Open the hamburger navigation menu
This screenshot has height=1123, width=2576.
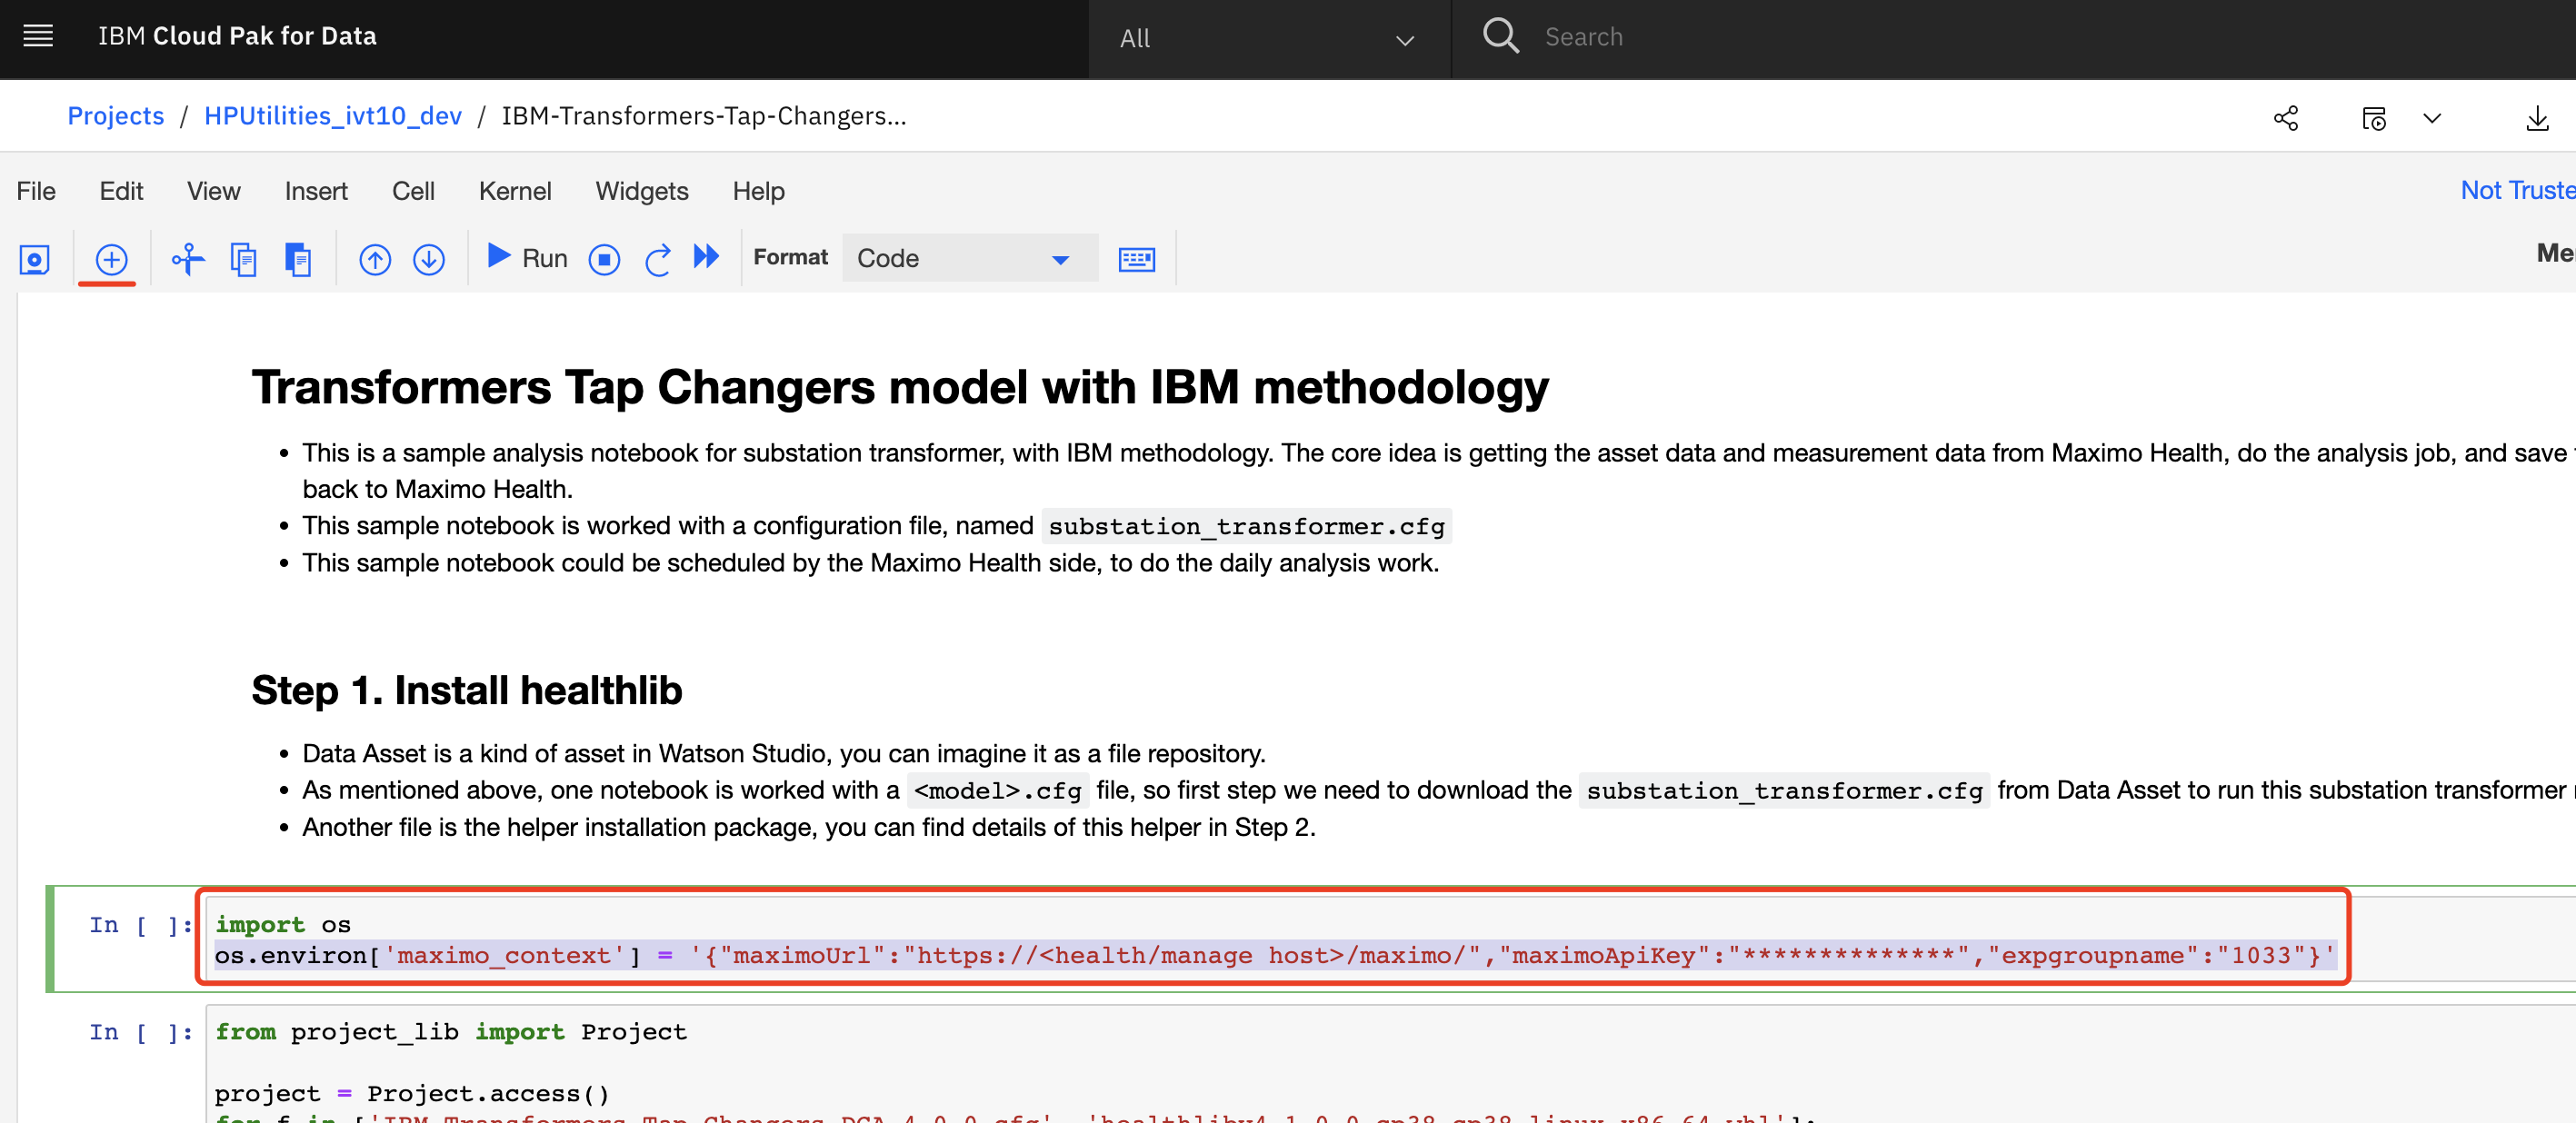(x=38, y=37)
